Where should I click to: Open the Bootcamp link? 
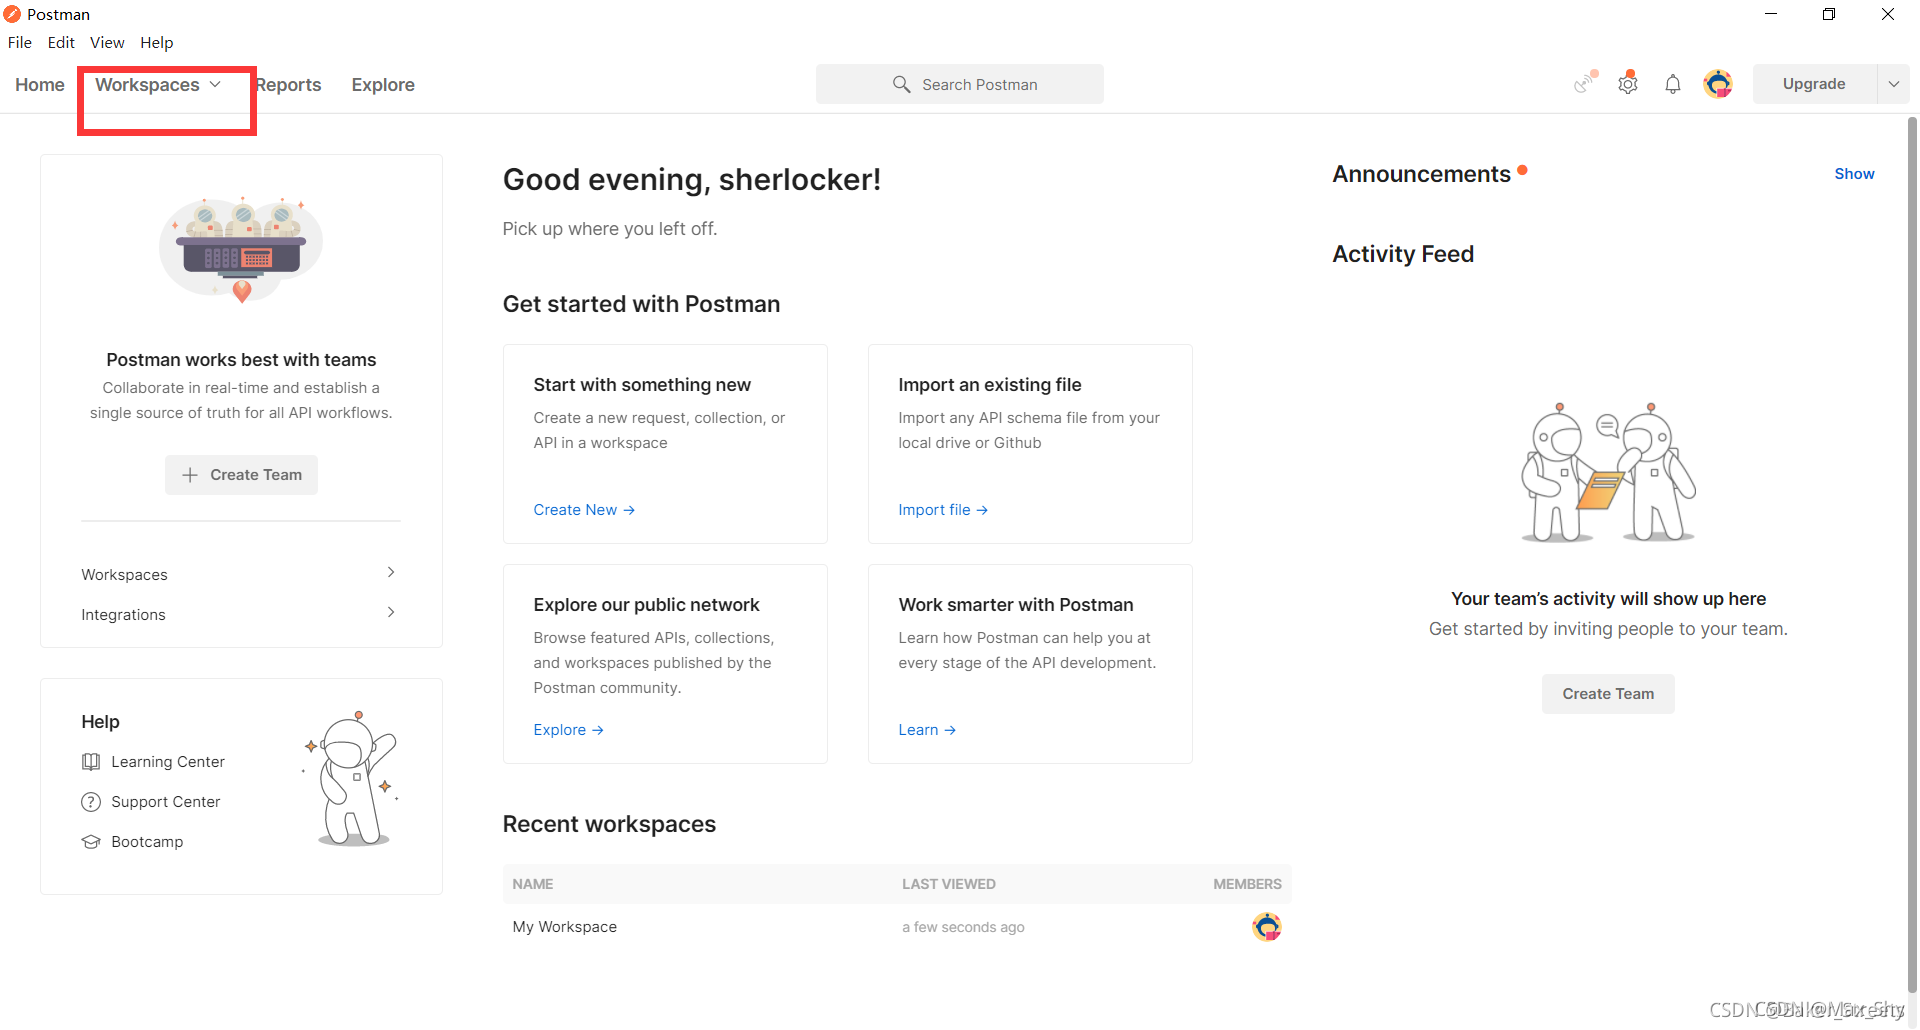(147, 842)
